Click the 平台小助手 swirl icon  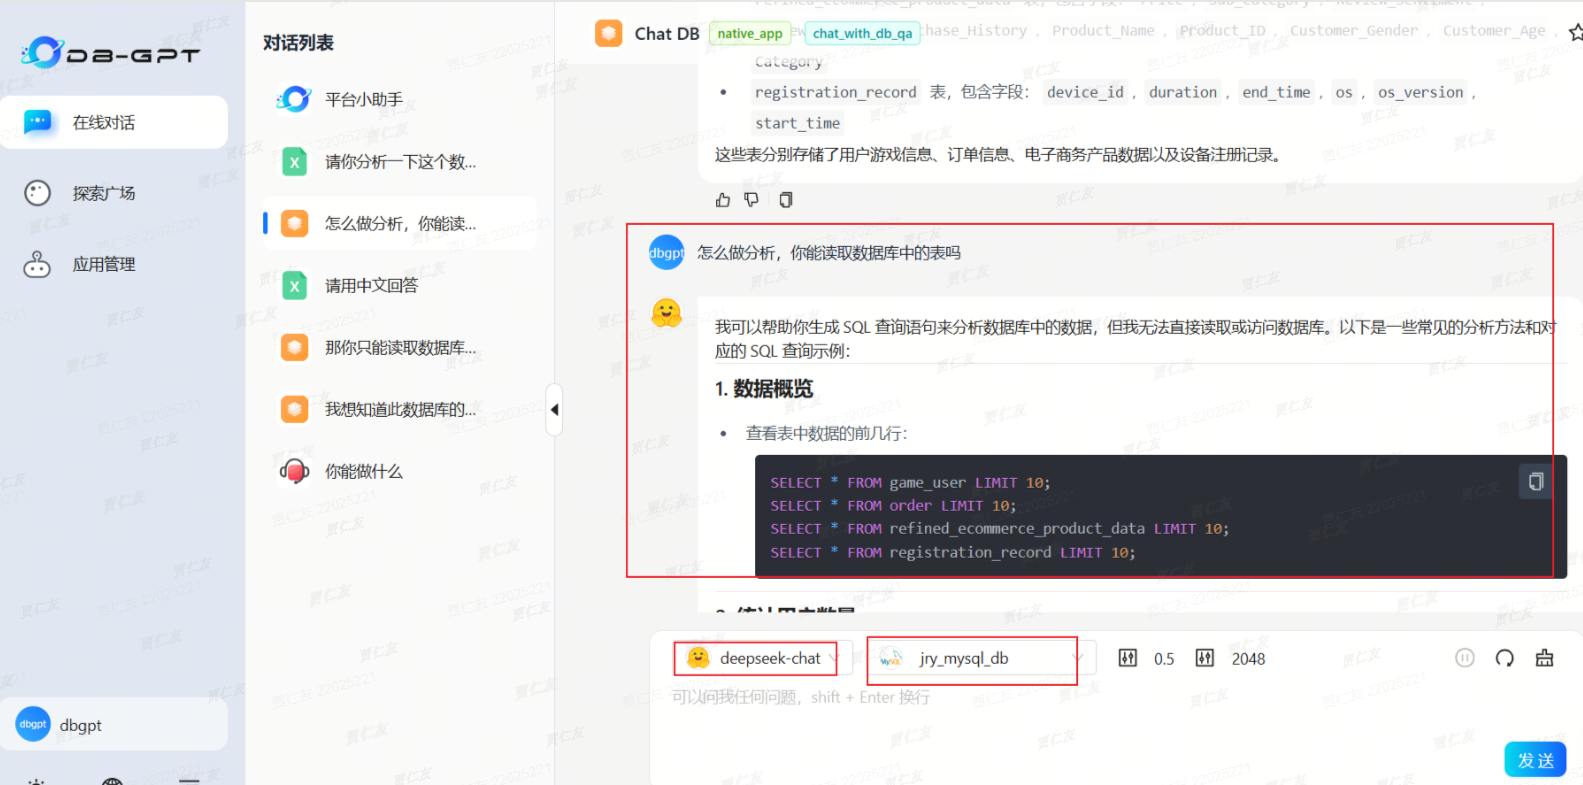pyautogui.click(x=294, y=99)
